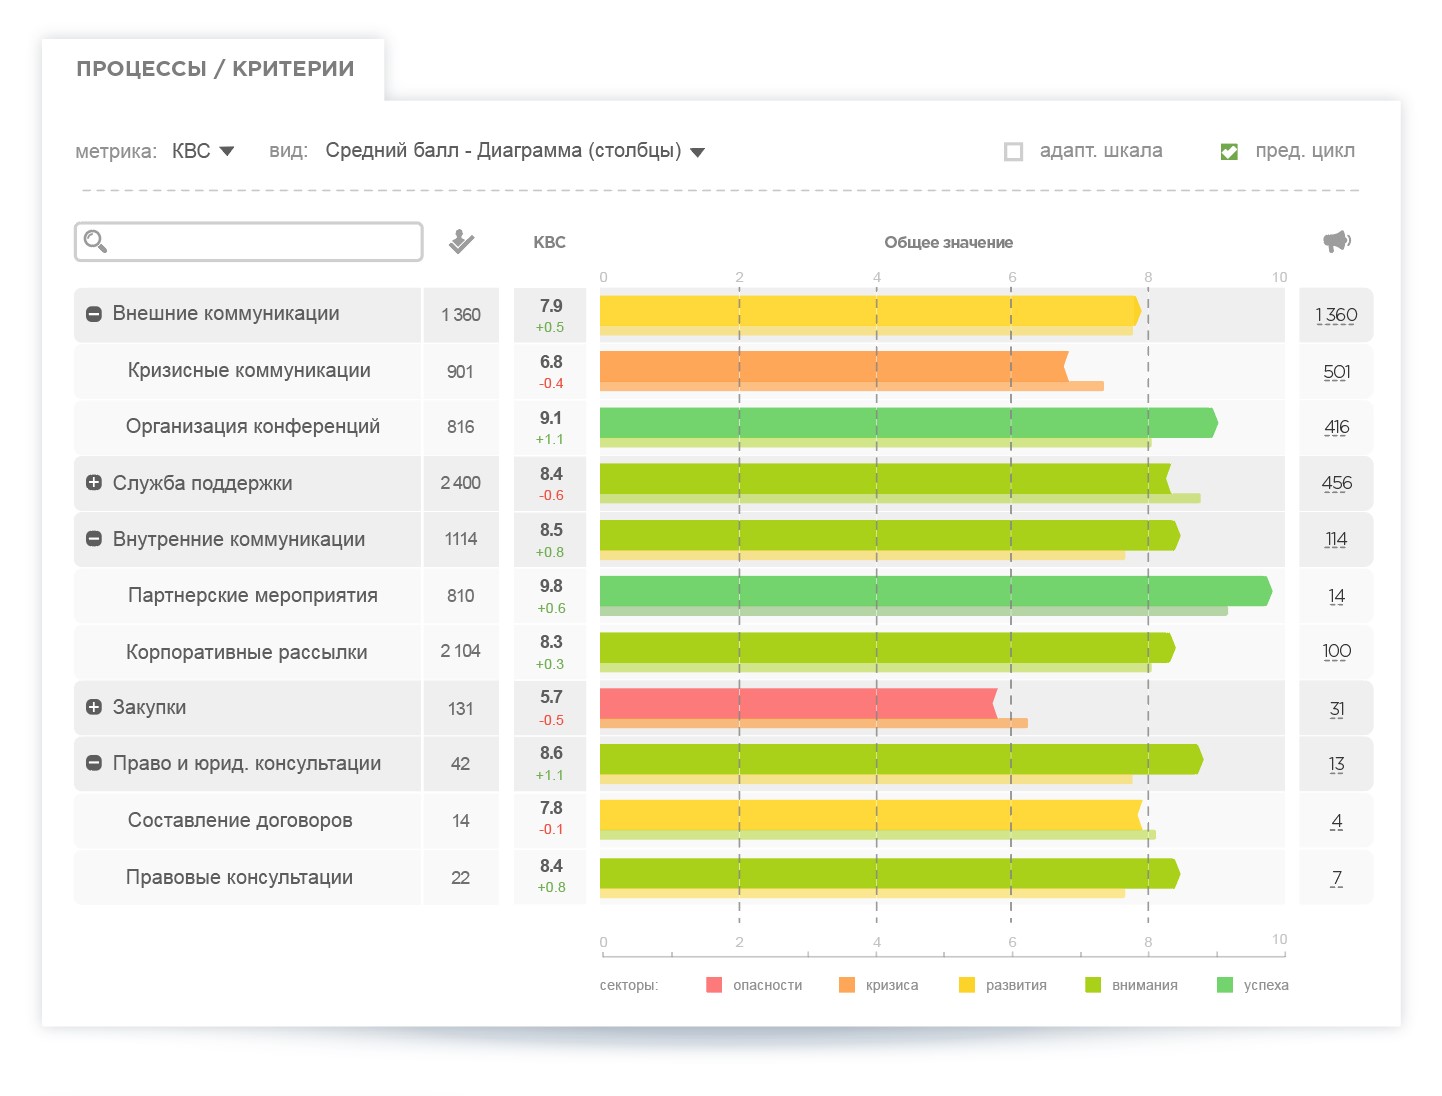This screenshot has width=1442, height=1096.
Task: Click the checkmark sort icon column header
Action: pos(461,241)
